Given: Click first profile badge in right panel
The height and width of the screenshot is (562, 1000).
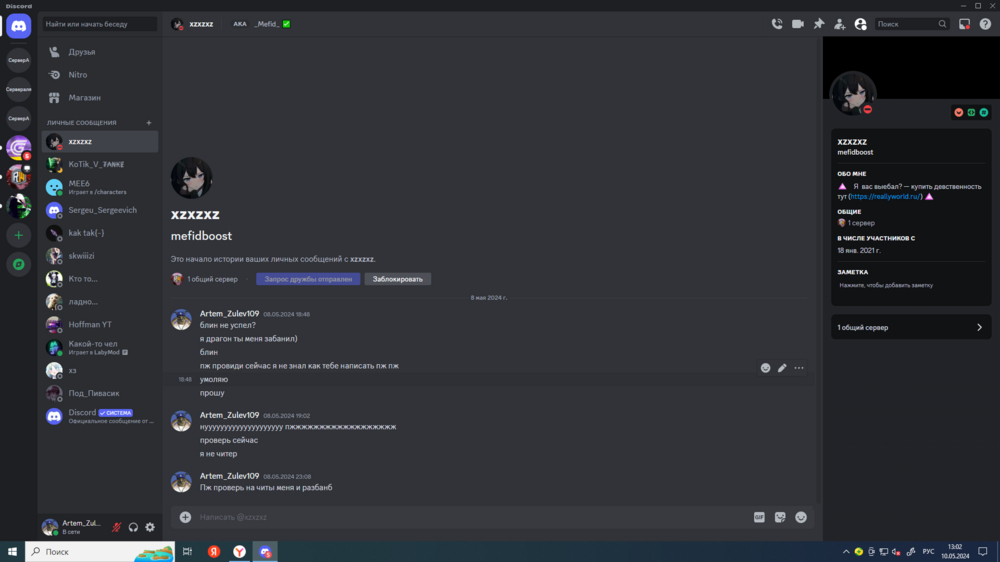Looking at the screenshot, I should [959, 112].
